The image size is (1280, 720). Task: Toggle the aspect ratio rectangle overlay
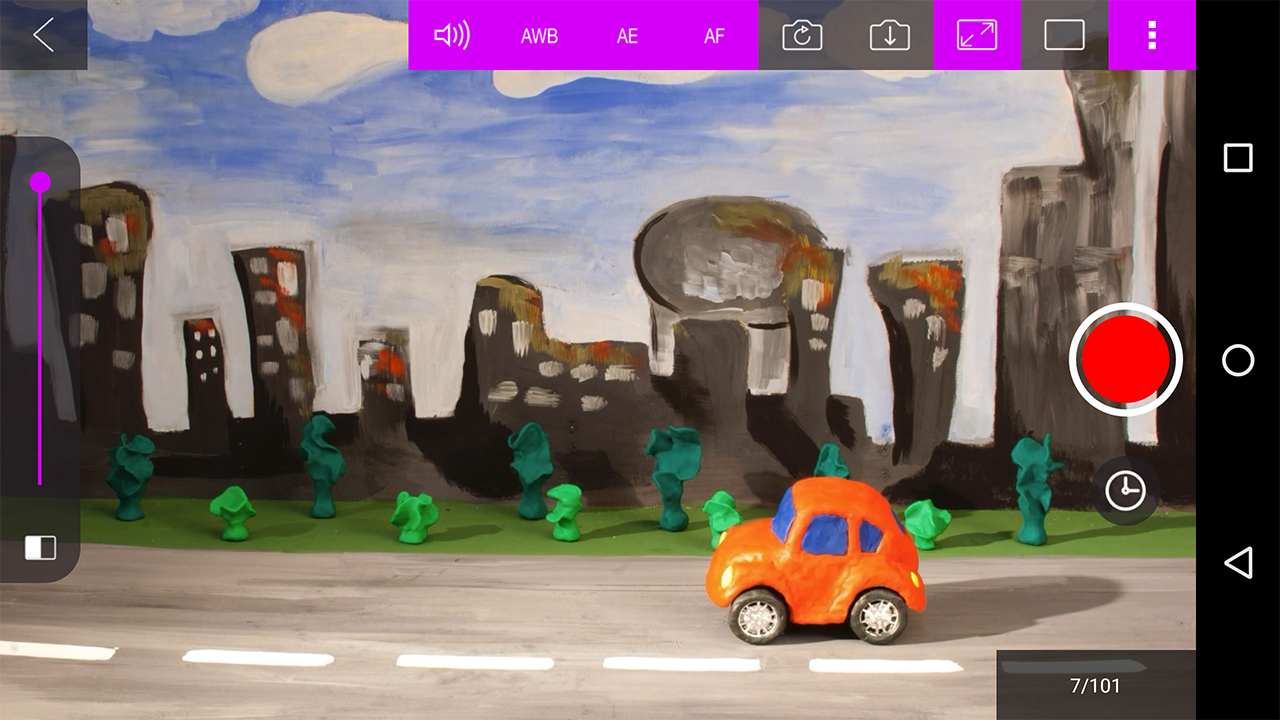point(1064,35)
